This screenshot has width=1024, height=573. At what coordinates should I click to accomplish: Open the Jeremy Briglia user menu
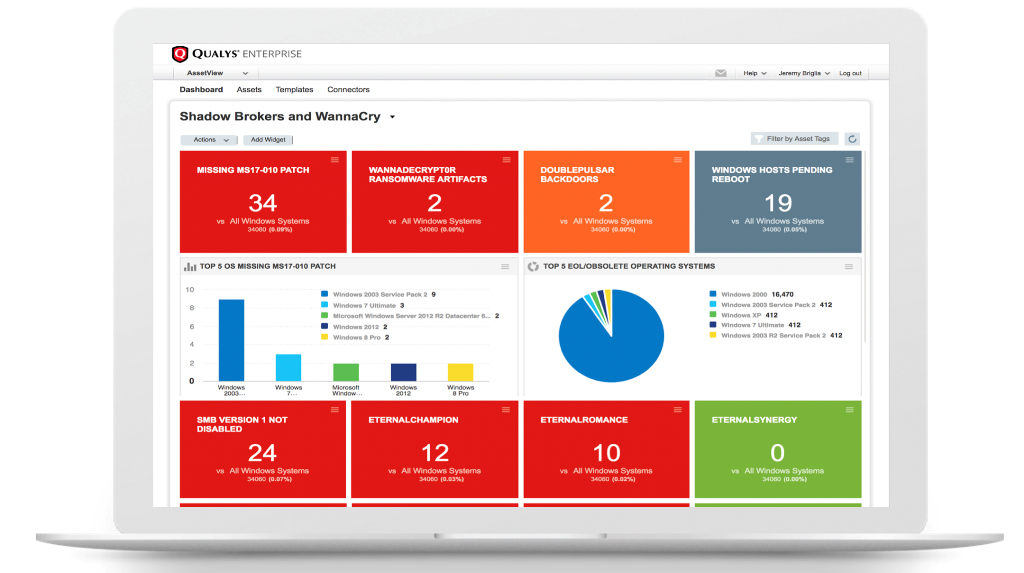point(804,73)
